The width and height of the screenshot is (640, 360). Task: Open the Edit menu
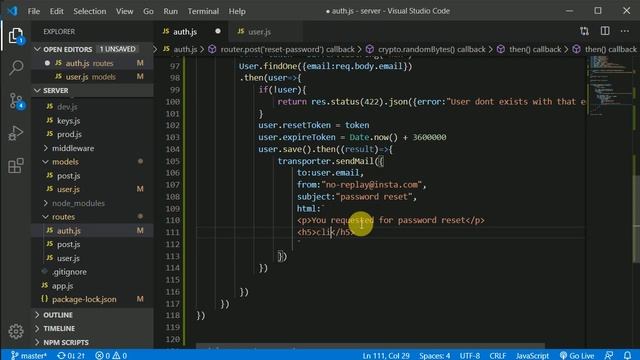click(x=56, y=11)
